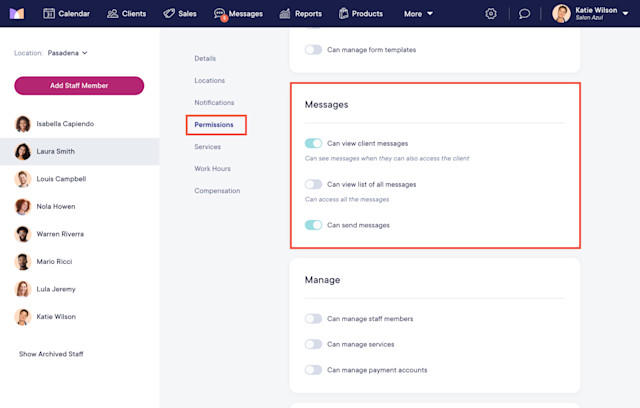Click Laura Smith's avatar
Image resolution: width=640 pixels, height=408 pixels.
23,151
